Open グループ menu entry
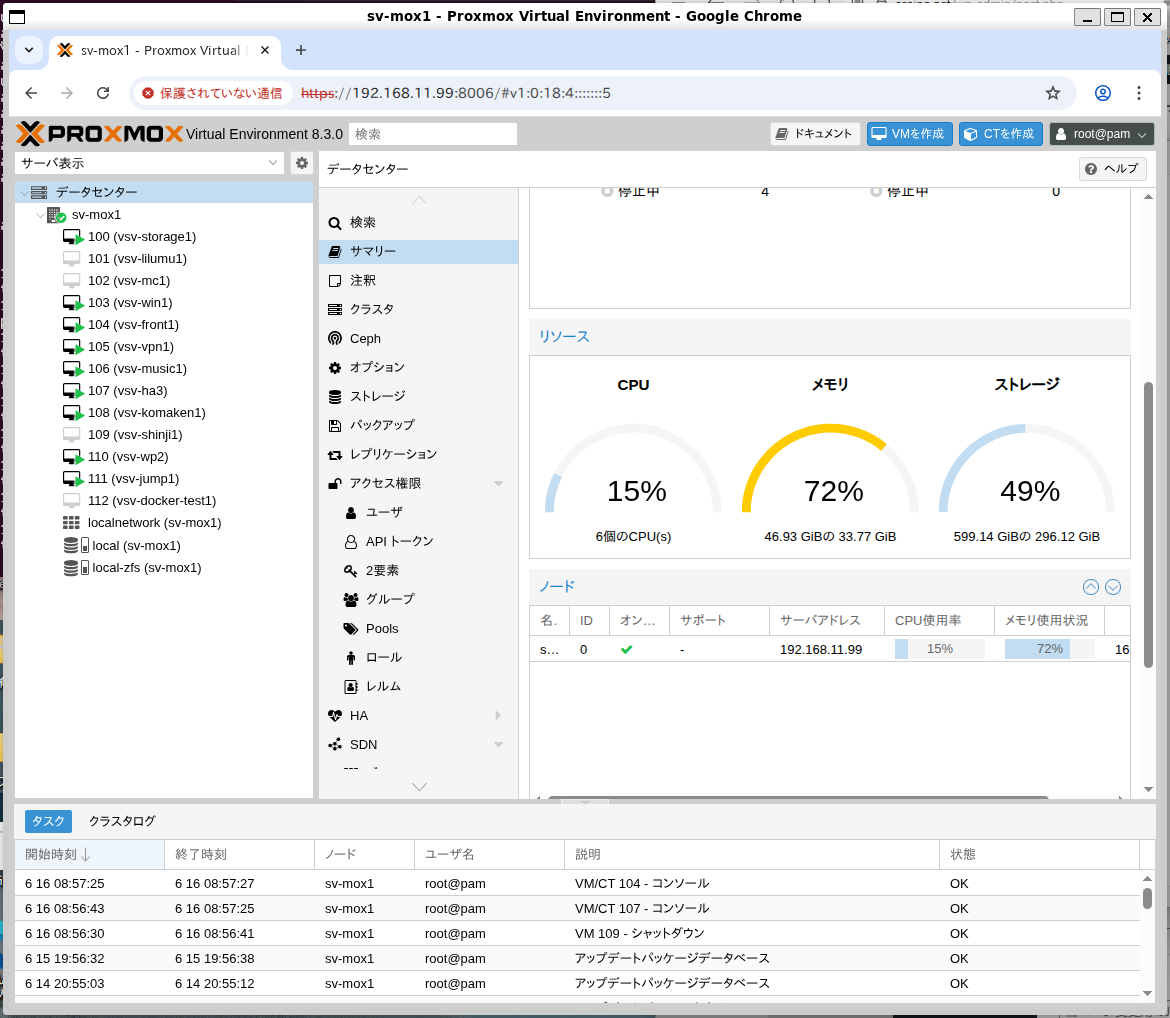The height and width of the screenshot is (1018, 1170). tap(419, 599)
